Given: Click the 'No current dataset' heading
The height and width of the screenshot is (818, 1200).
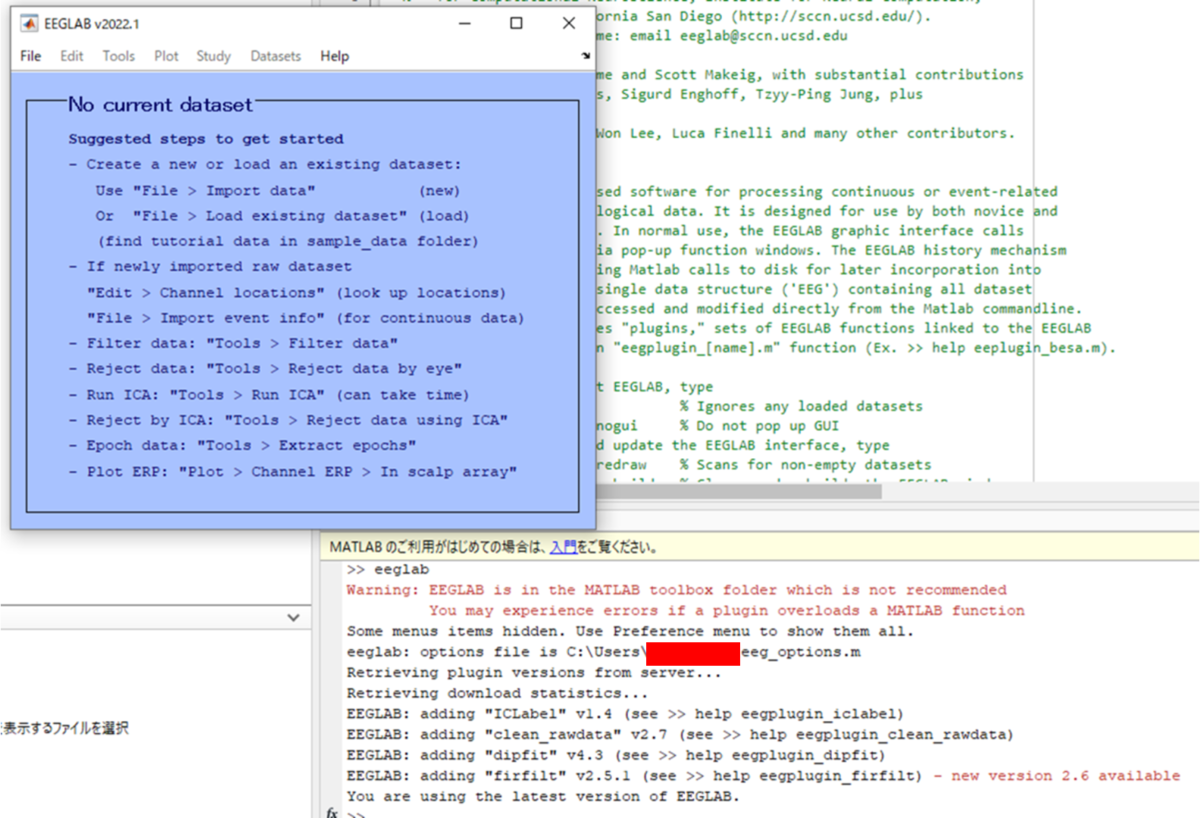Looking at the screenshot, I should [x=161, y=104].
